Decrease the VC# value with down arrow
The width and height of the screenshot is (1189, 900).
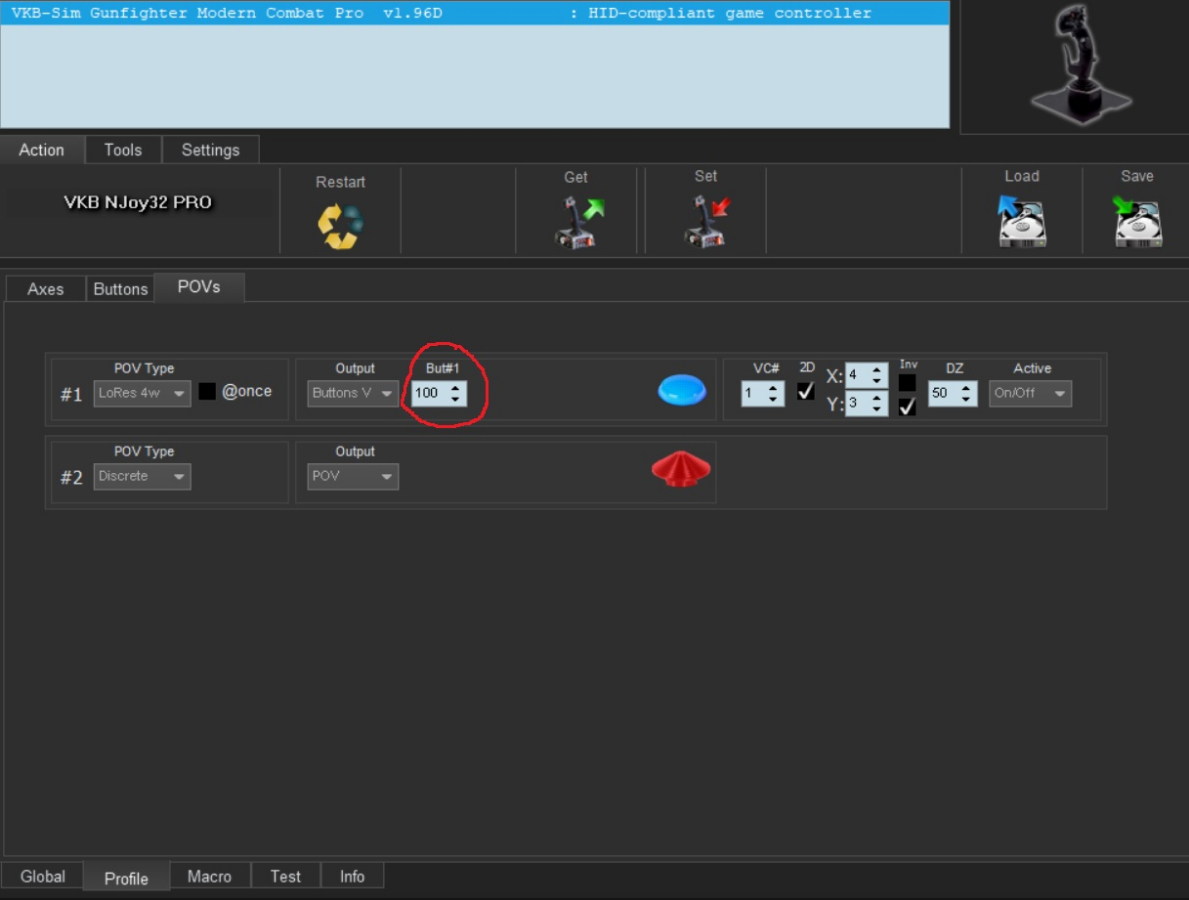tap(773, 400)
